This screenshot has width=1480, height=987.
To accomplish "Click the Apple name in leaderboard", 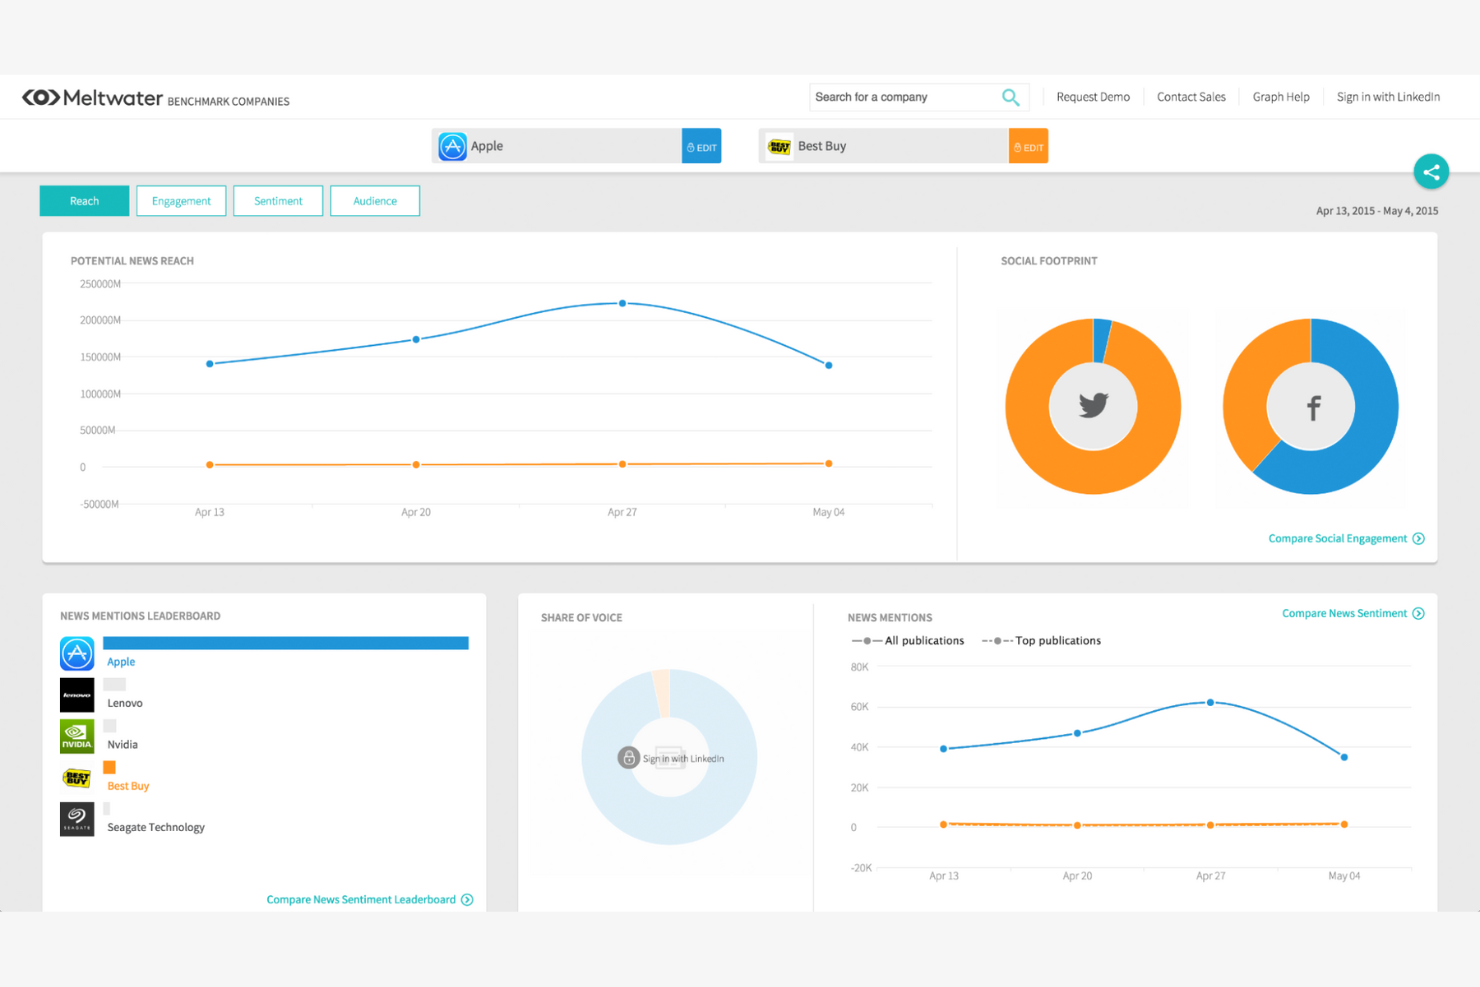I will pos(121,662).
